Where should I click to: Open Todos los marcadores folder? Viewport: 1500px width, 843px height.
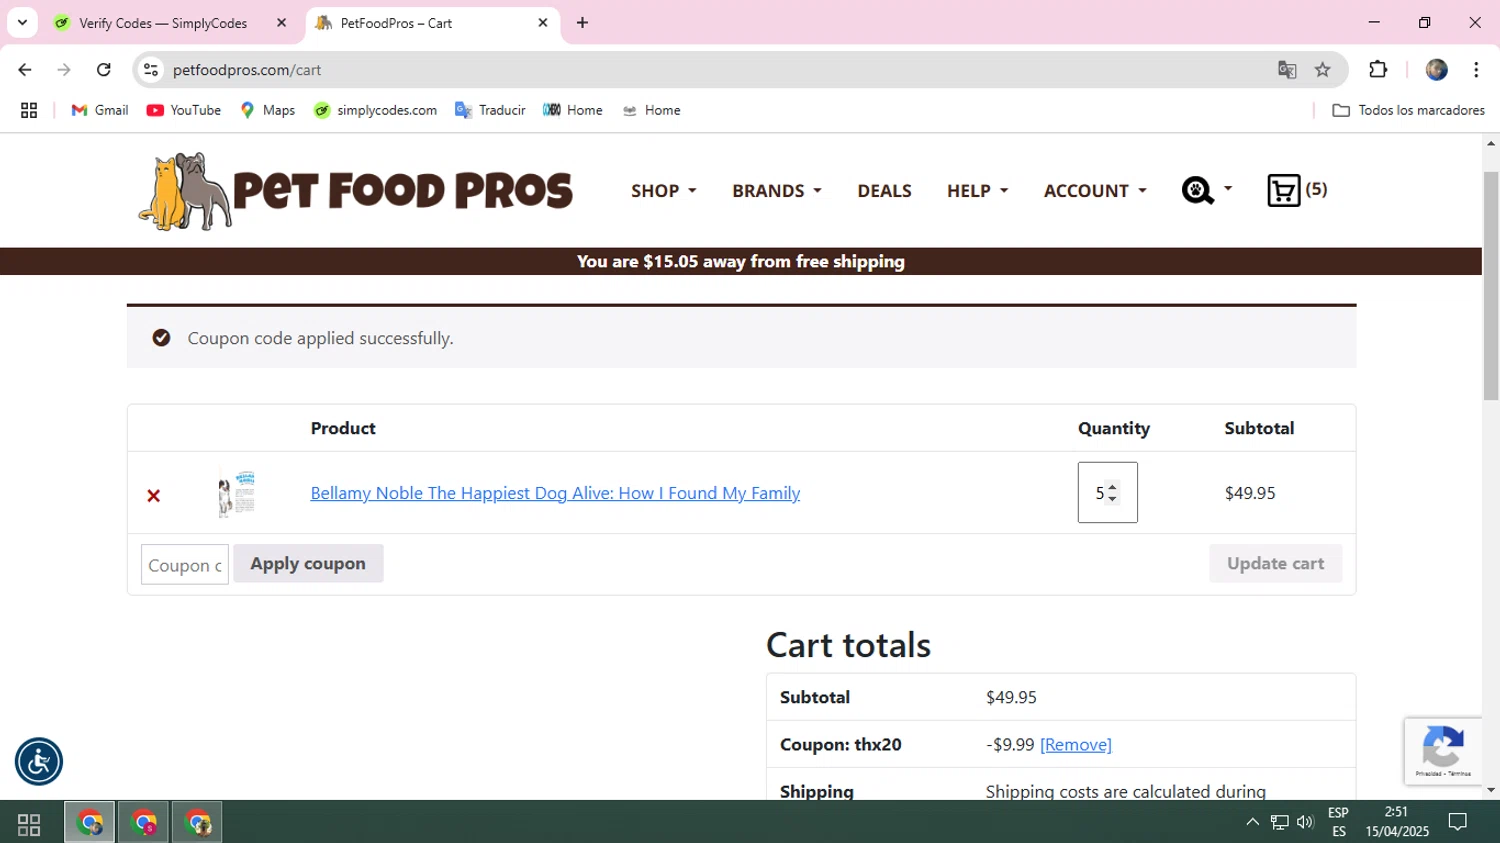point(1409,110)
